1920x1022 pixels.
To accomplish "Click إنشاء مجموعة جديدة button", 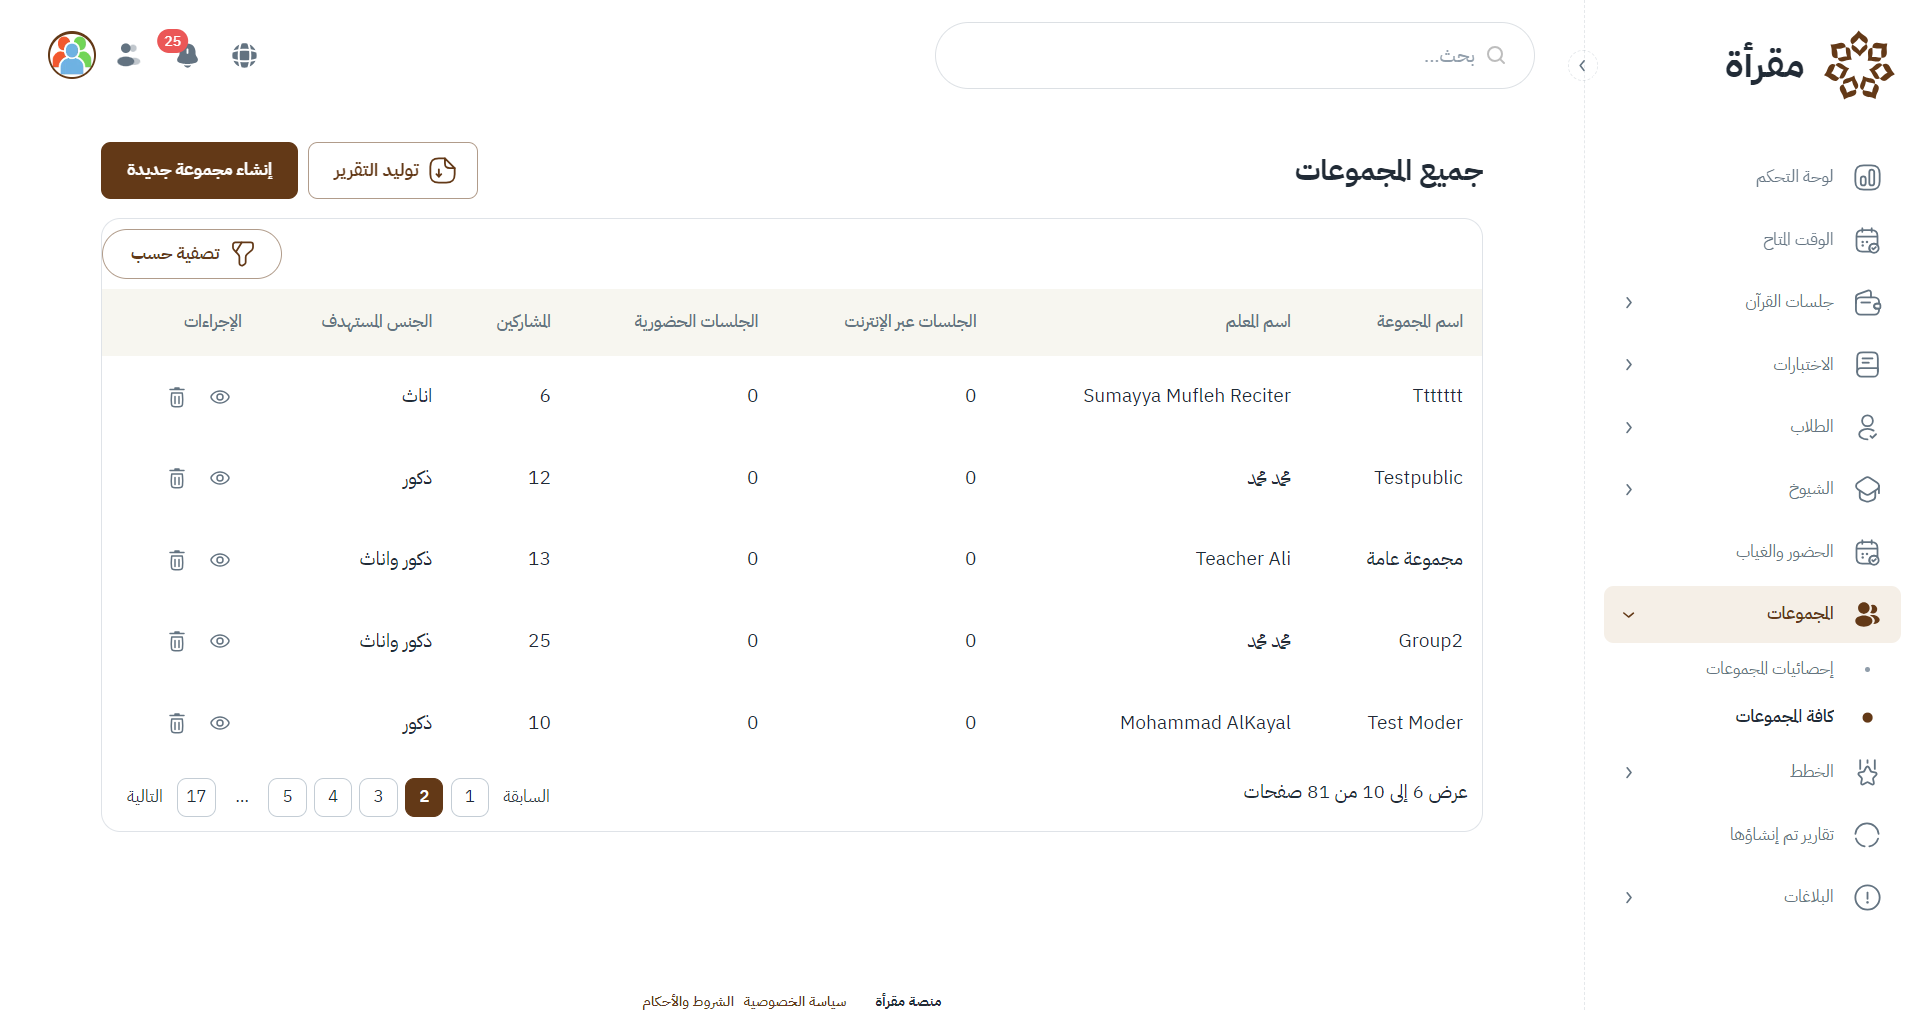I will [199, 170].
